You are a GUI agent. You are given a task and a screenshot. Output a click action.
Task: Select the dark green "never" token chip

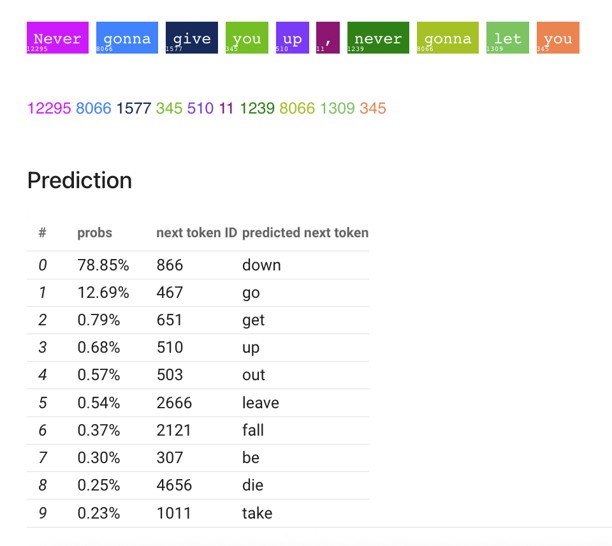377,38
